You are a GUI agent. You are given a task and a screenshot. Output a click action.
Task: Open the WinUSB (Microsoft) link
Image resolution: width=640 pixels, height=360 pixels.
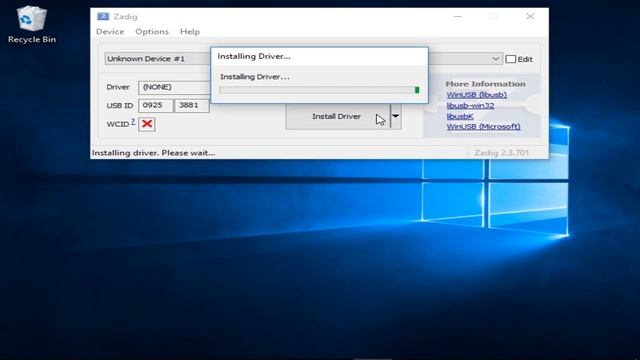tap(483, 127)
